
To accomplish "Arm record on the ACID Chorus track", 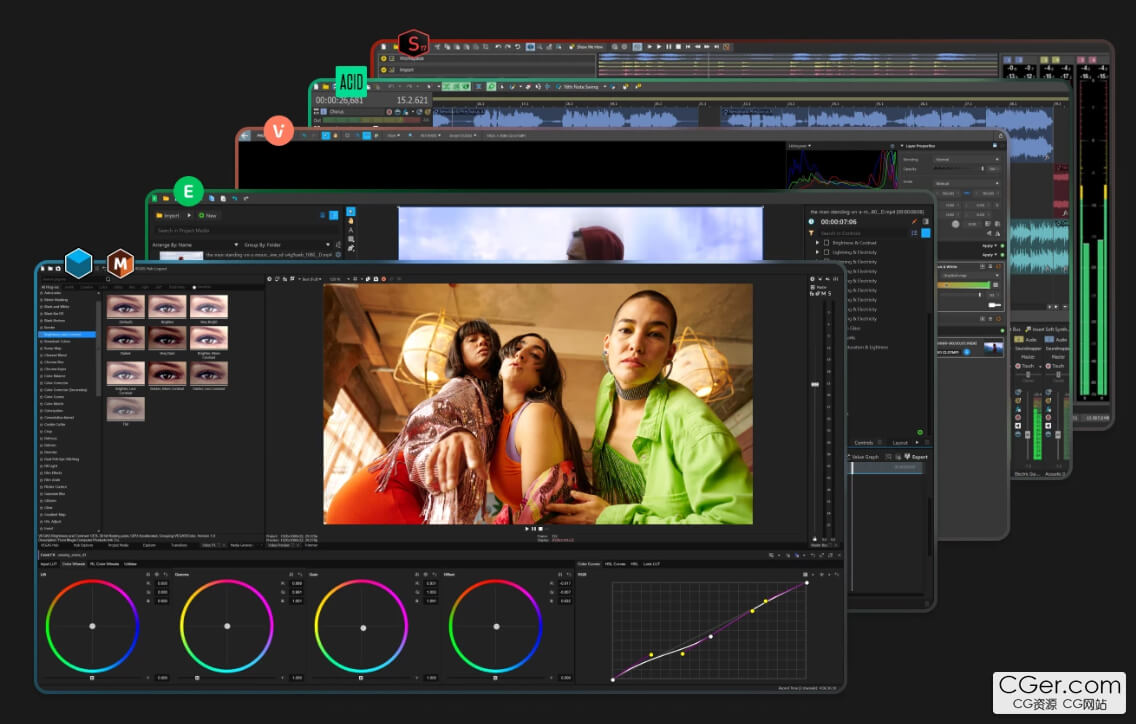I will coord(390,112).
